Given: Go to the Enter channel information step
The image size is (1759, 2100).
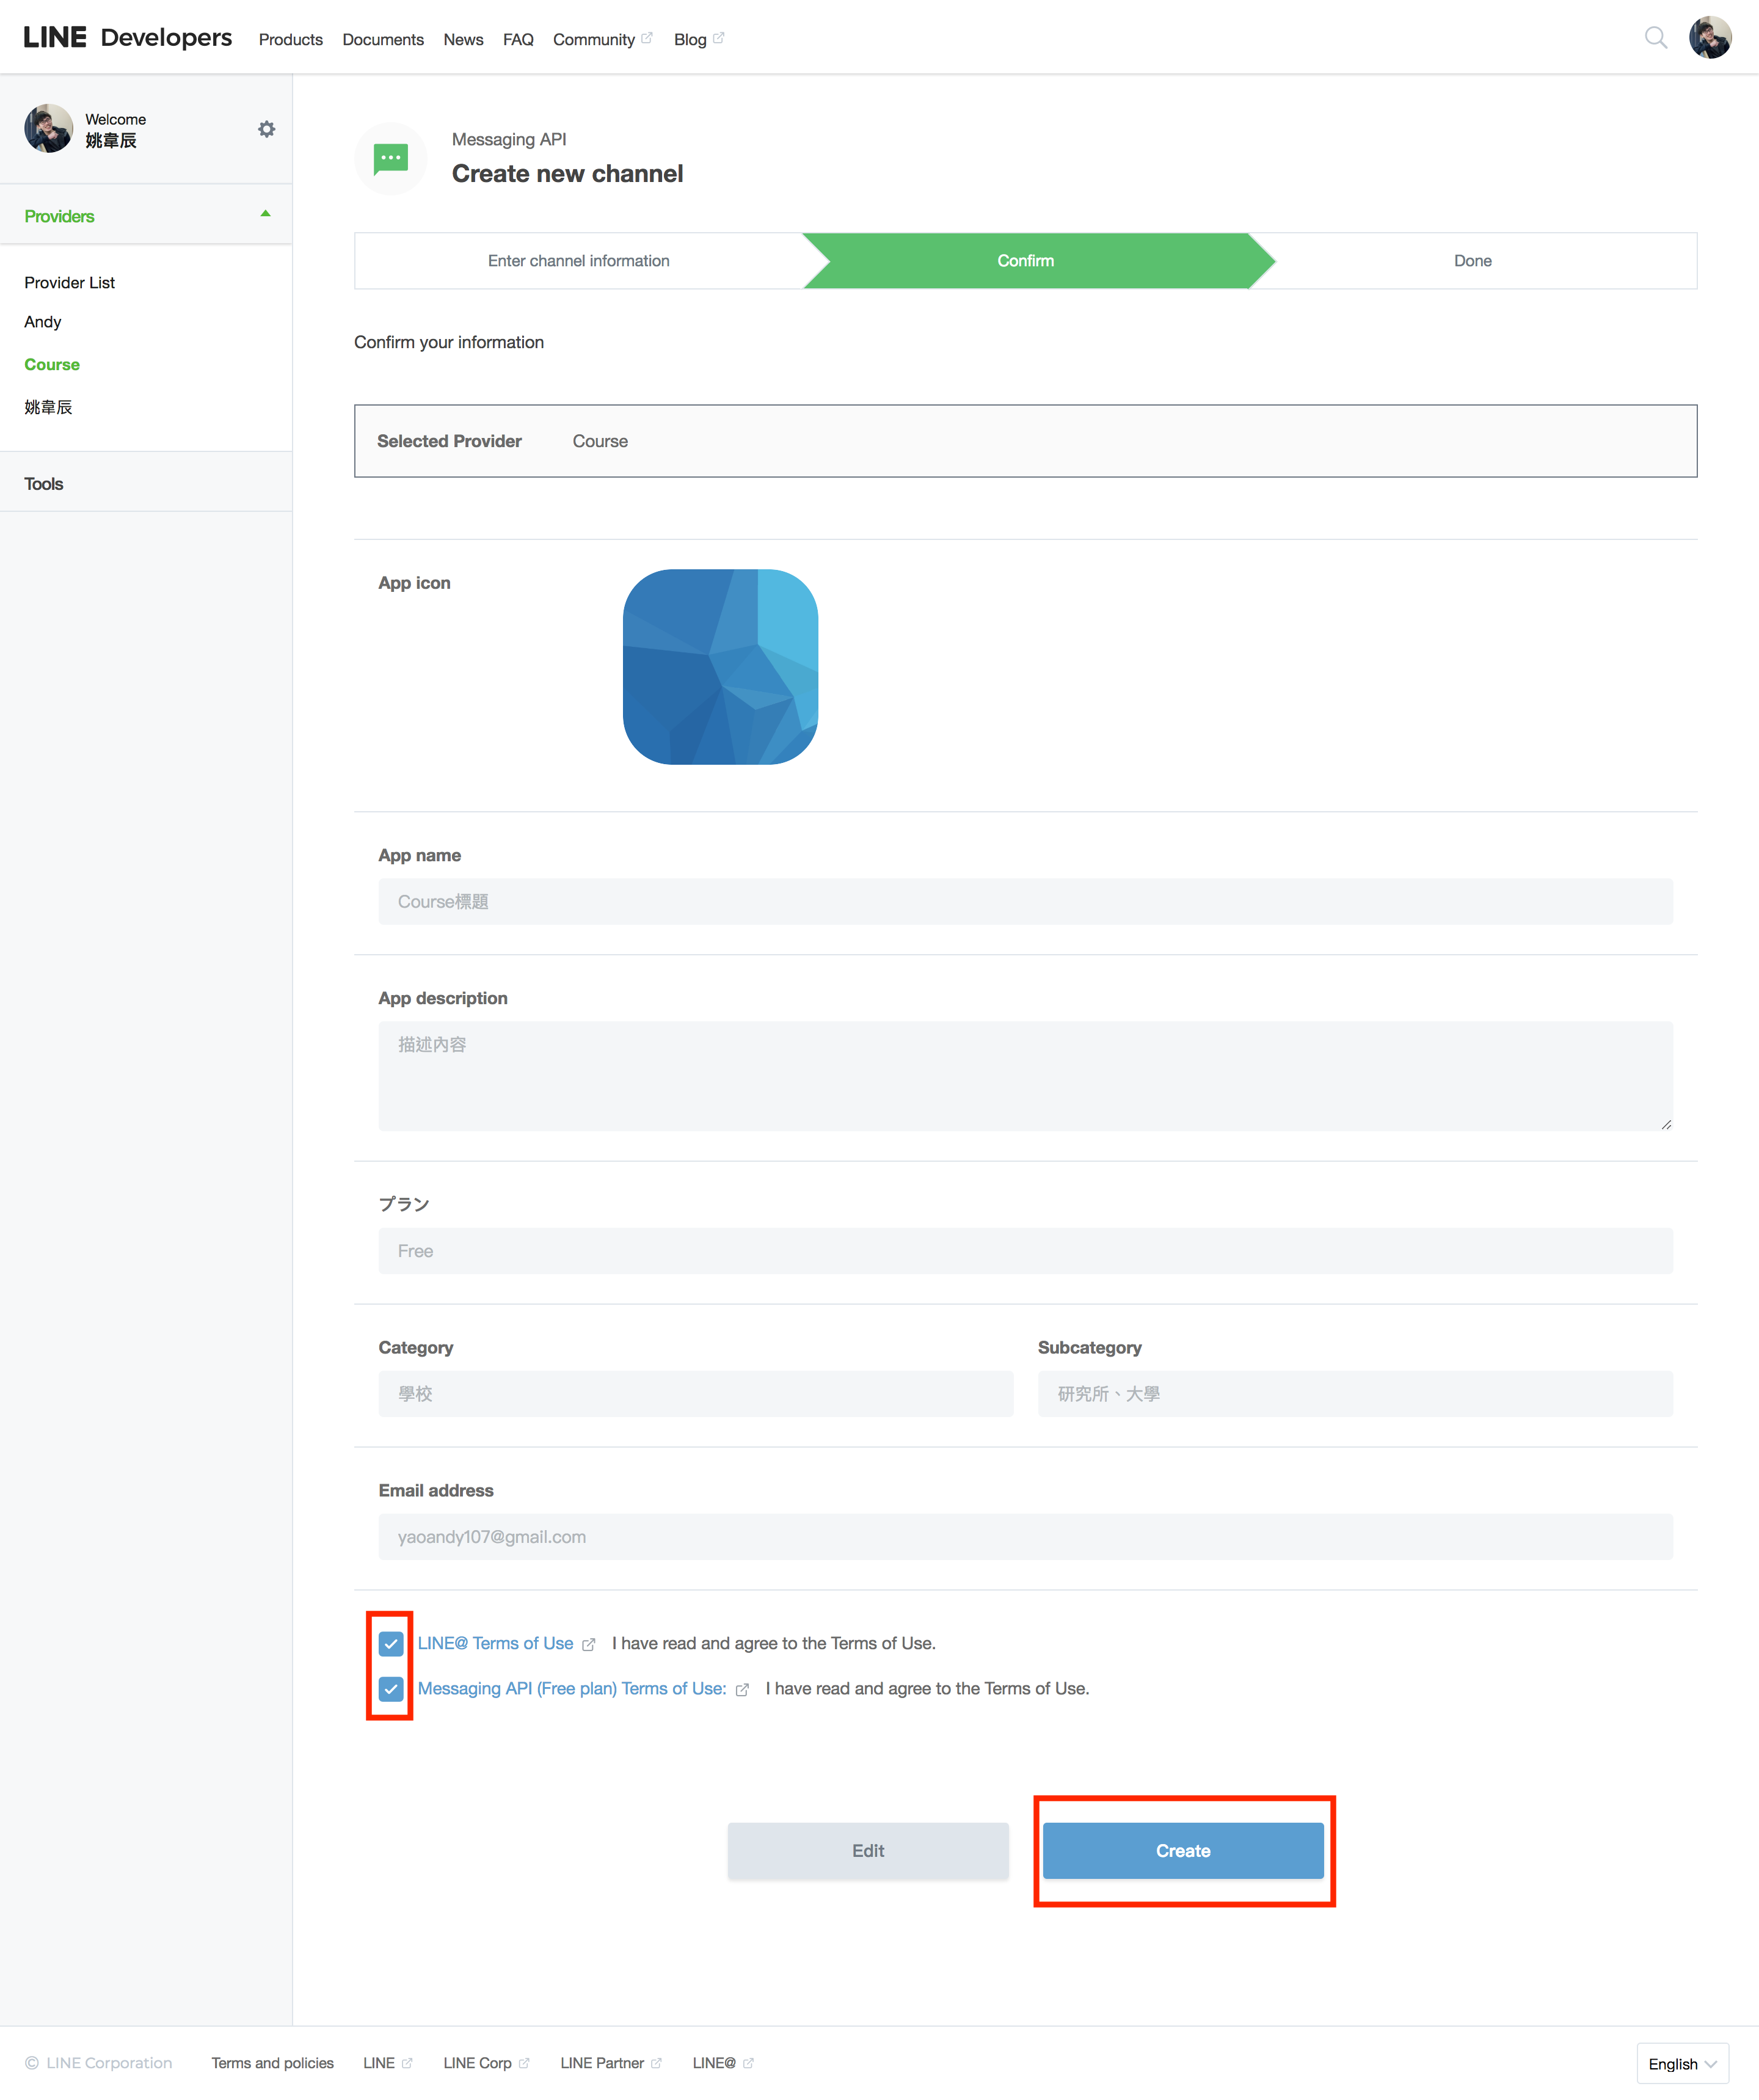Looking at the screenshot, I should 578,261.
